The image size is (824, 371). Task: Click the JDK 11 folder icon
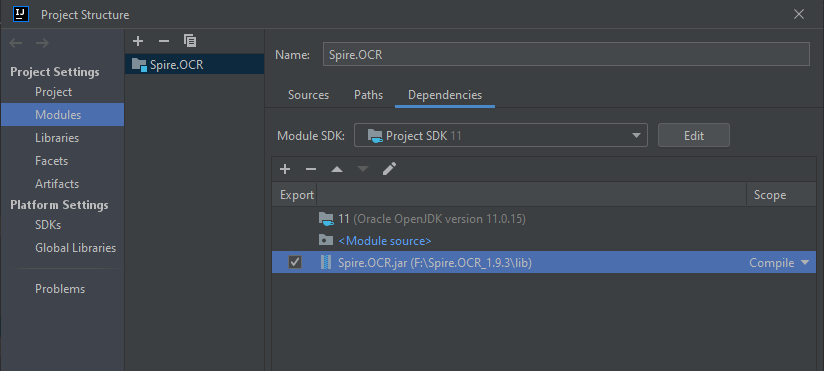click(x=326, y=219)
